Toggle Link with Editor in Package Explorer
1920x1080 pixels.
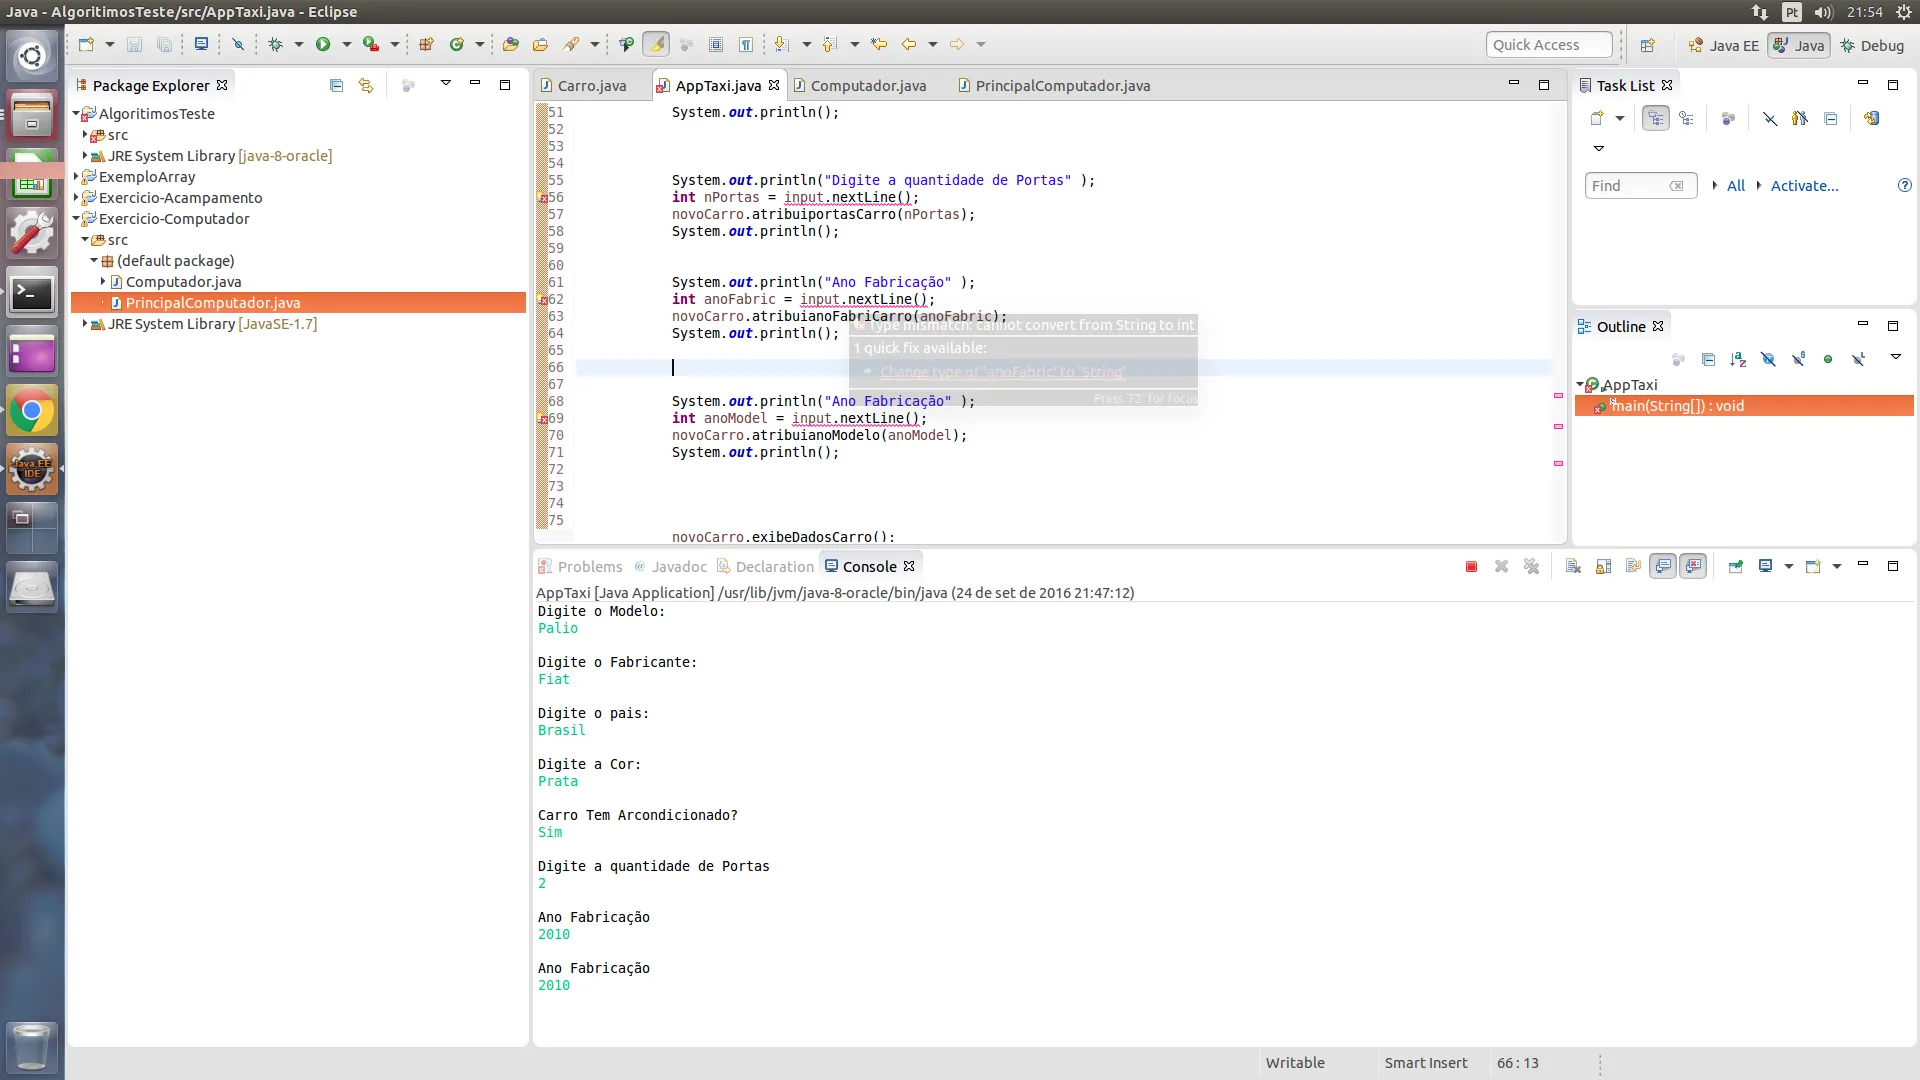click(366, 86)
